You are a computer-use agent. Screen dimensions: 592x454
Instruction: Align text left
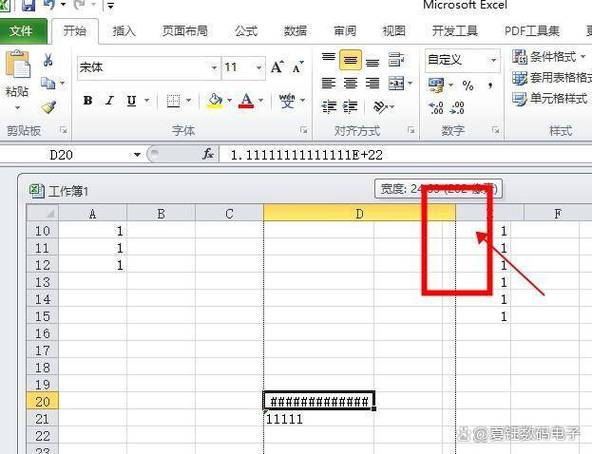pyautogui.click(x=328, y=83)
